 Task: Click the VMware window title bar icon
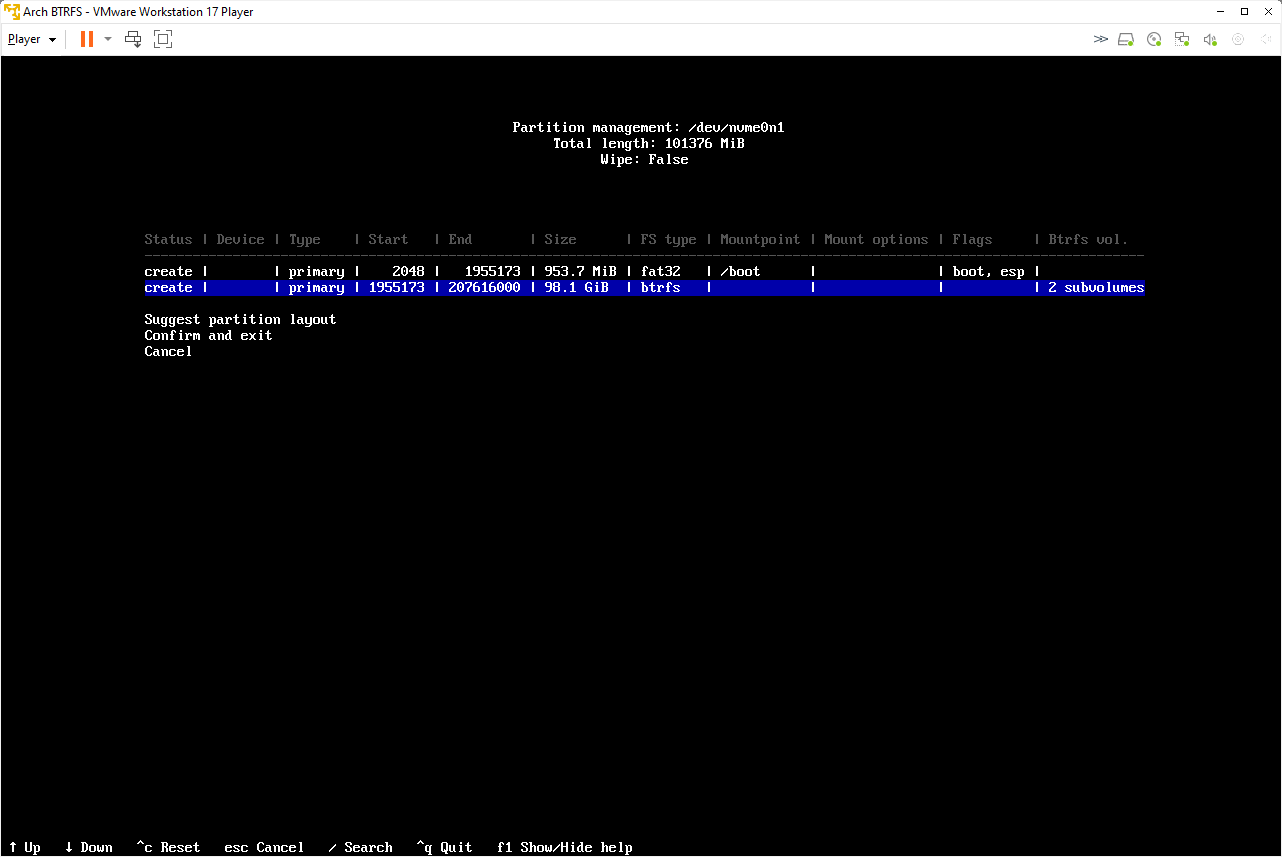(12, 12)
